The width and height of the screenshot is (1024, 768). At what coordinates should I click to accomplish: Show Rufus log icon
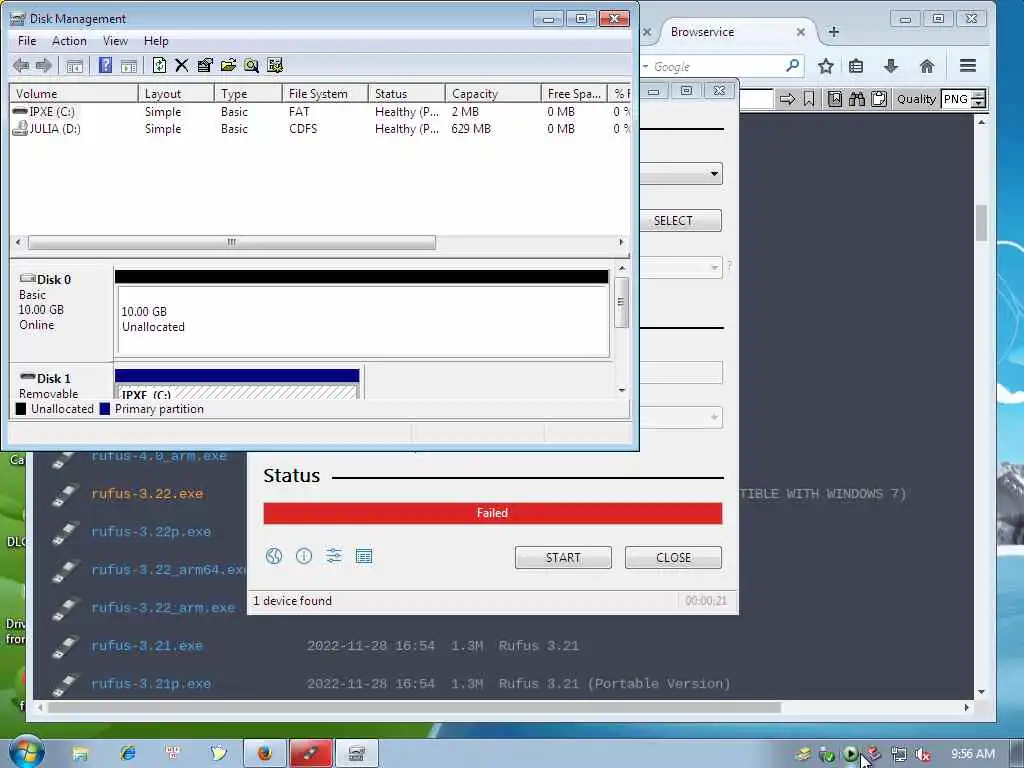pos(364,556)
